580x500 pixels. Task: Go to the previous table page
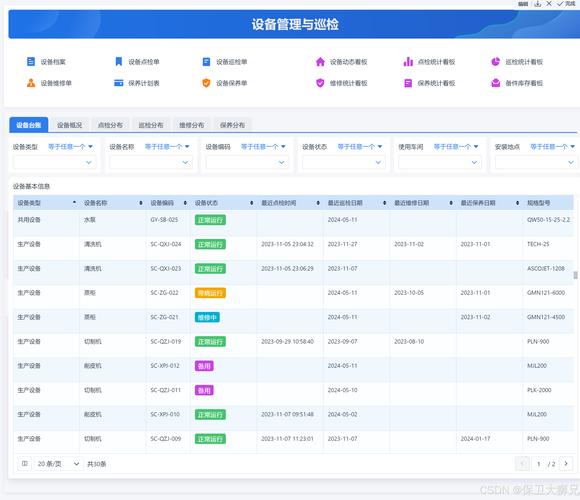point(522,463)
